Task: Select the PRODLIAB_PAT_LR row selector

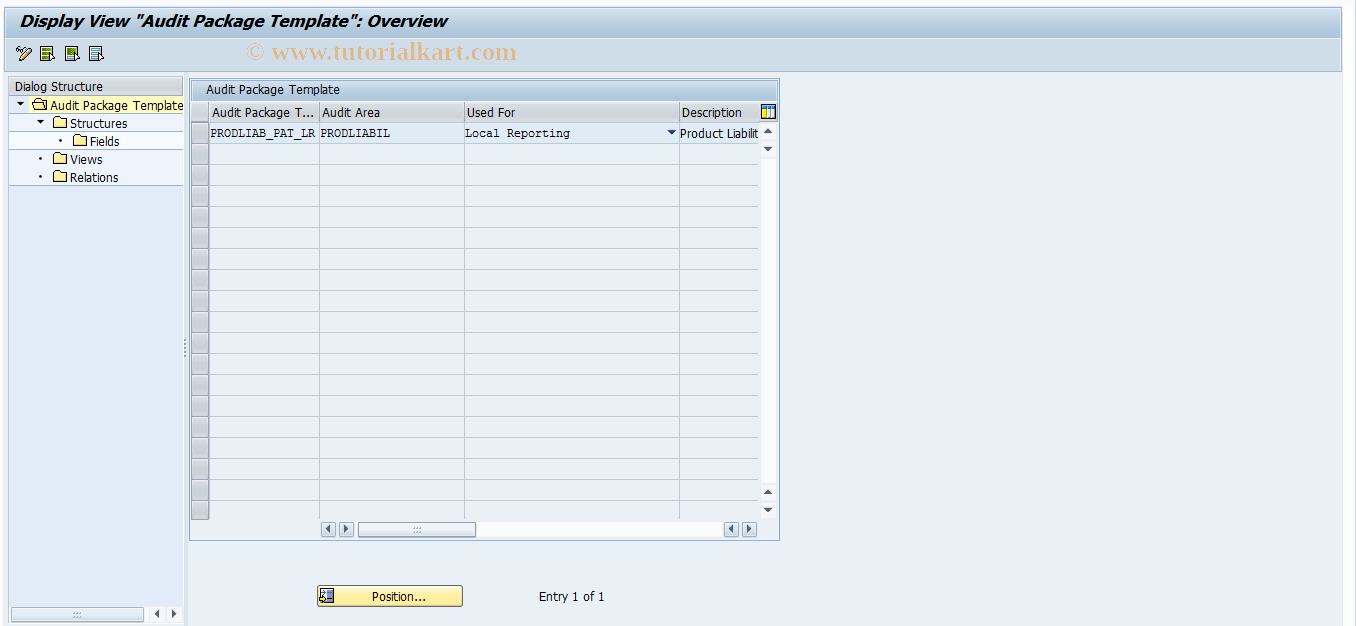Action: (200, 133)
